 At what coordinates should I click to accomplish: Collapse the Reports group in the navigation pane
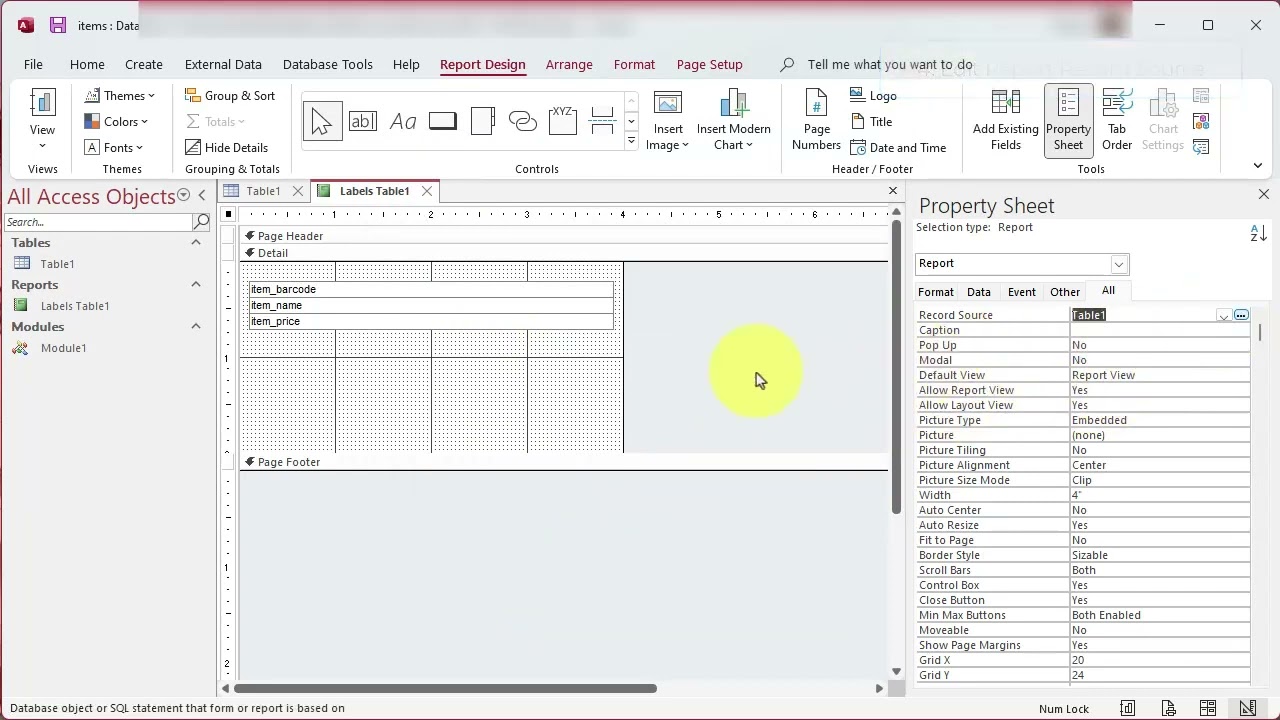(196, 285)
